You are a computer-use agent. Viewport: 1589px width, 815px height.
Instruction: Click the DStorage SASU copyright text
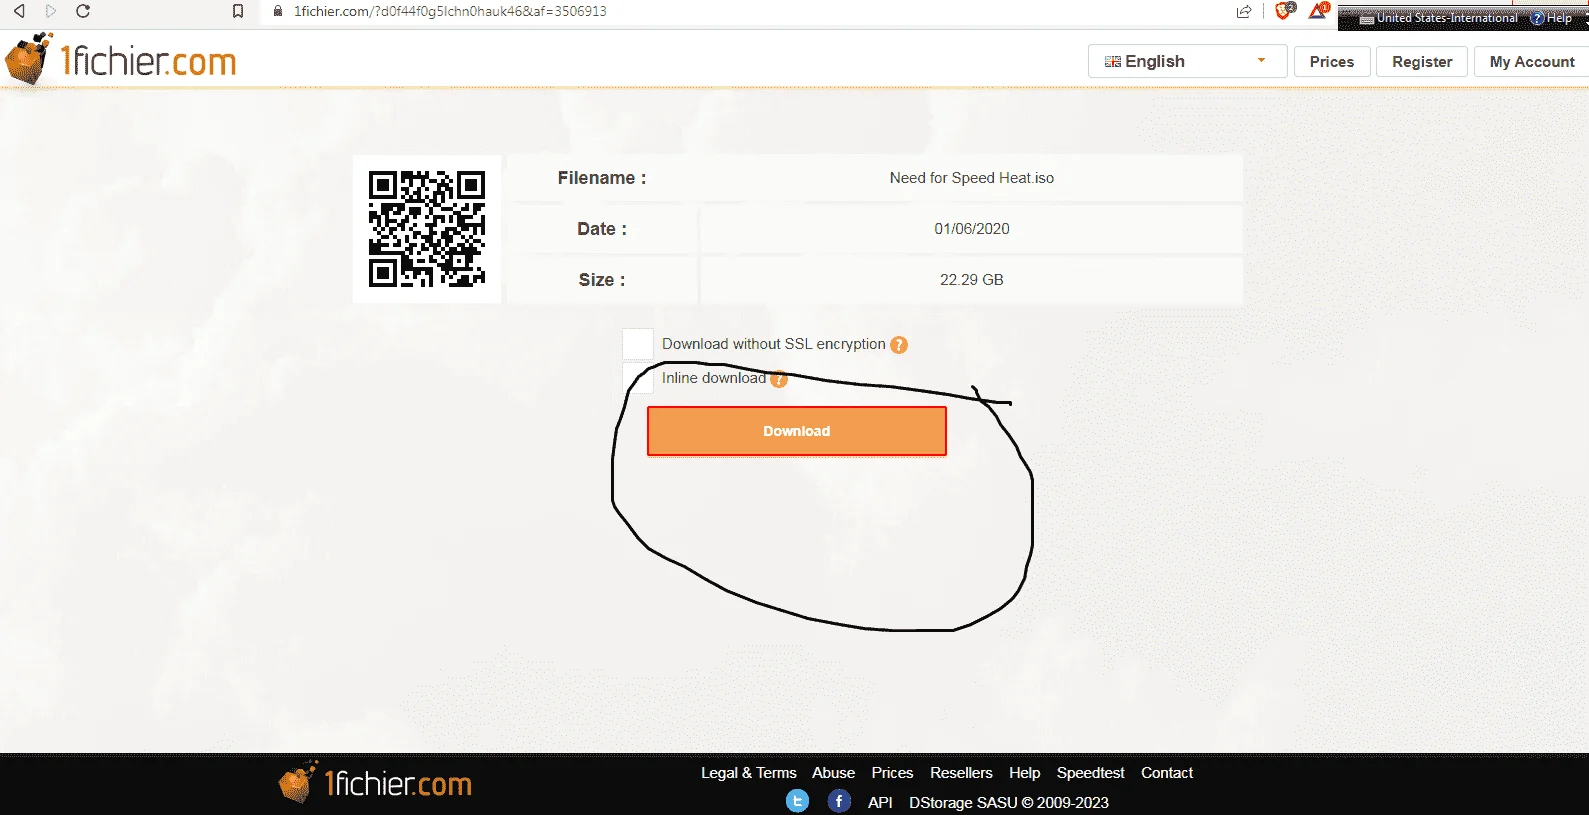[x=1009, y=802]
